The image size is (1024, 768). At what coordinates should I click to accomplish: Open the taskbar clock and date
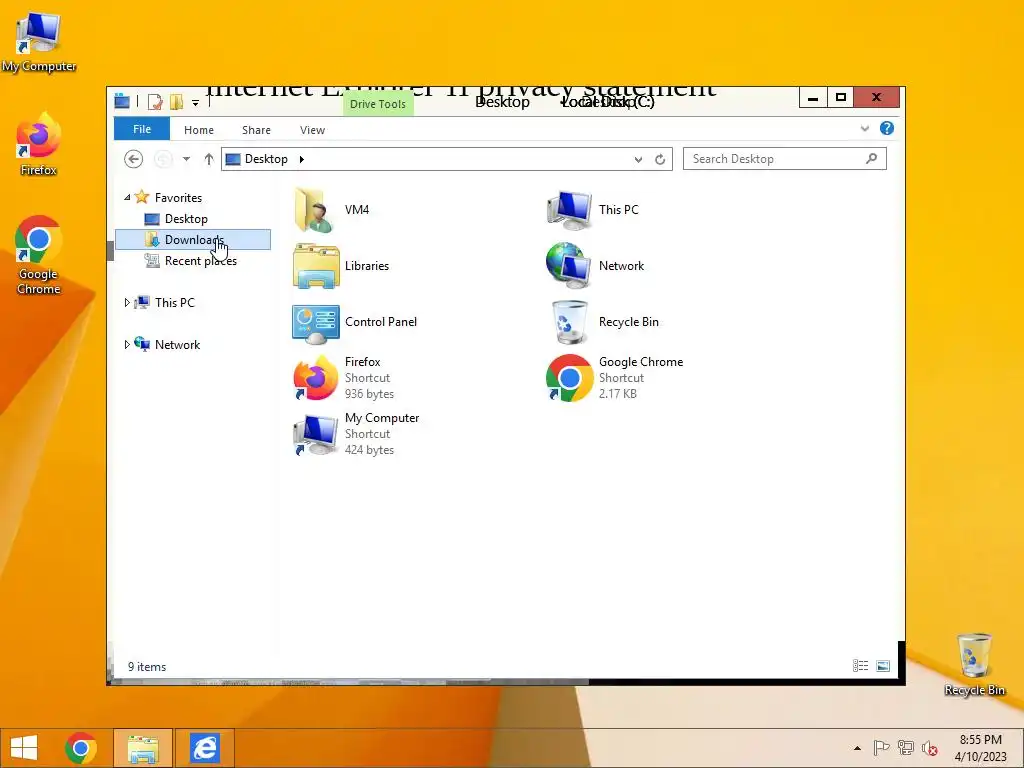click(x=980, y=748)
